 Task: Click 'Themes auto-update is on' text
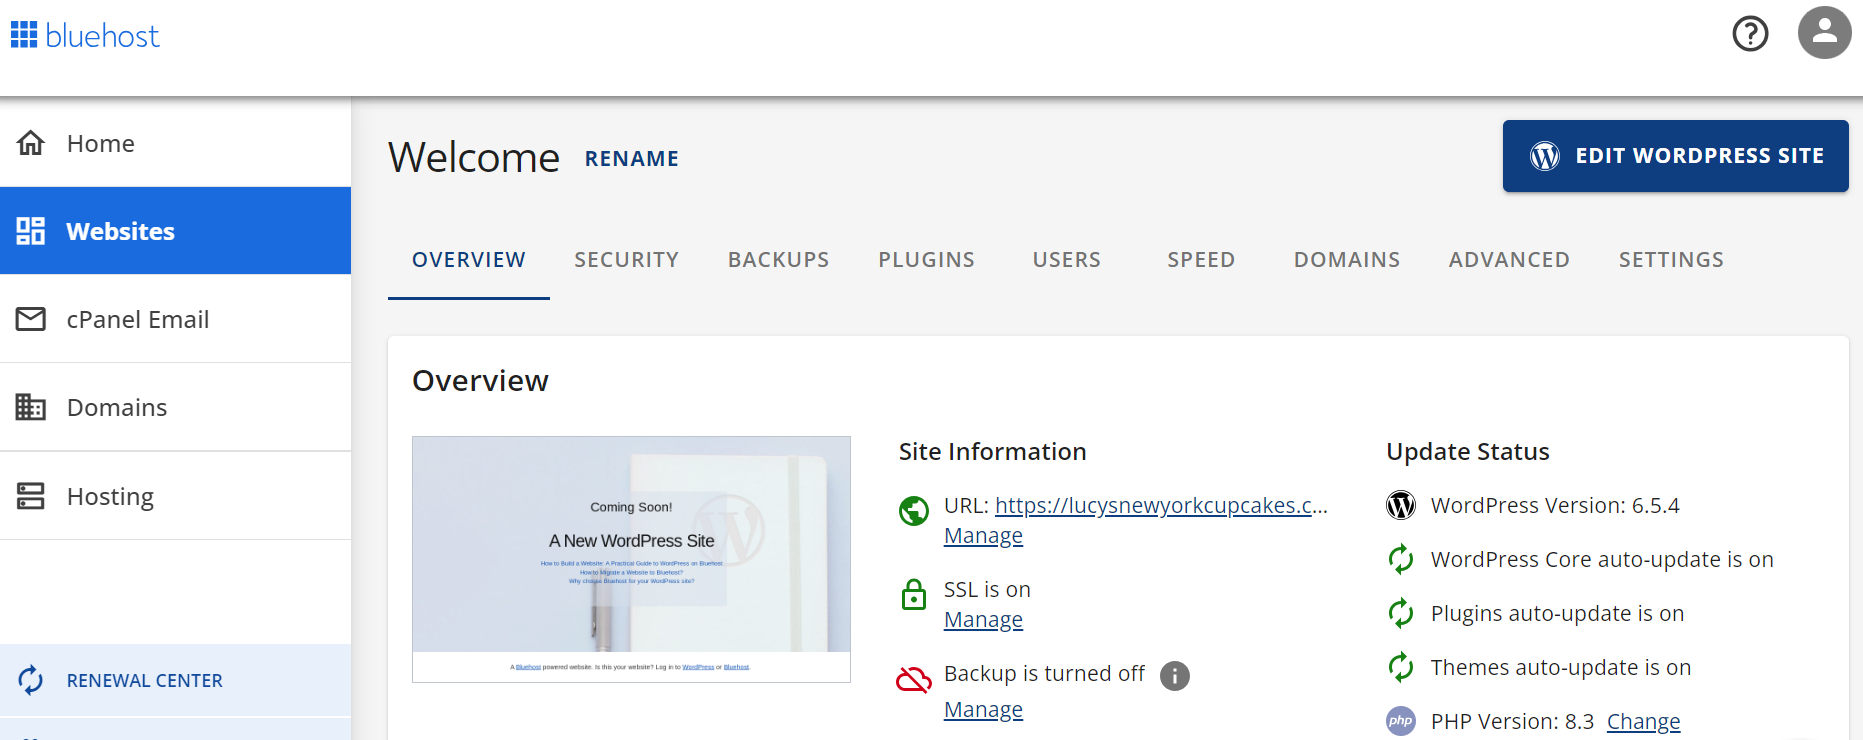click(1561, 668)
